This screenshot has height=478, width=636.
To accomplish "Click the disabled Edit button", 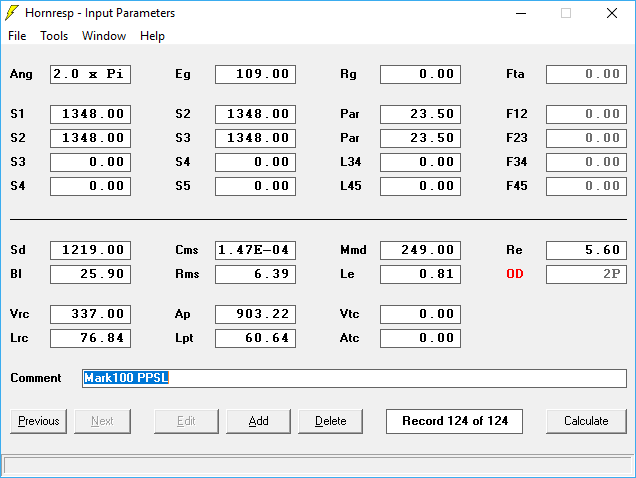I will coord(186,421).
